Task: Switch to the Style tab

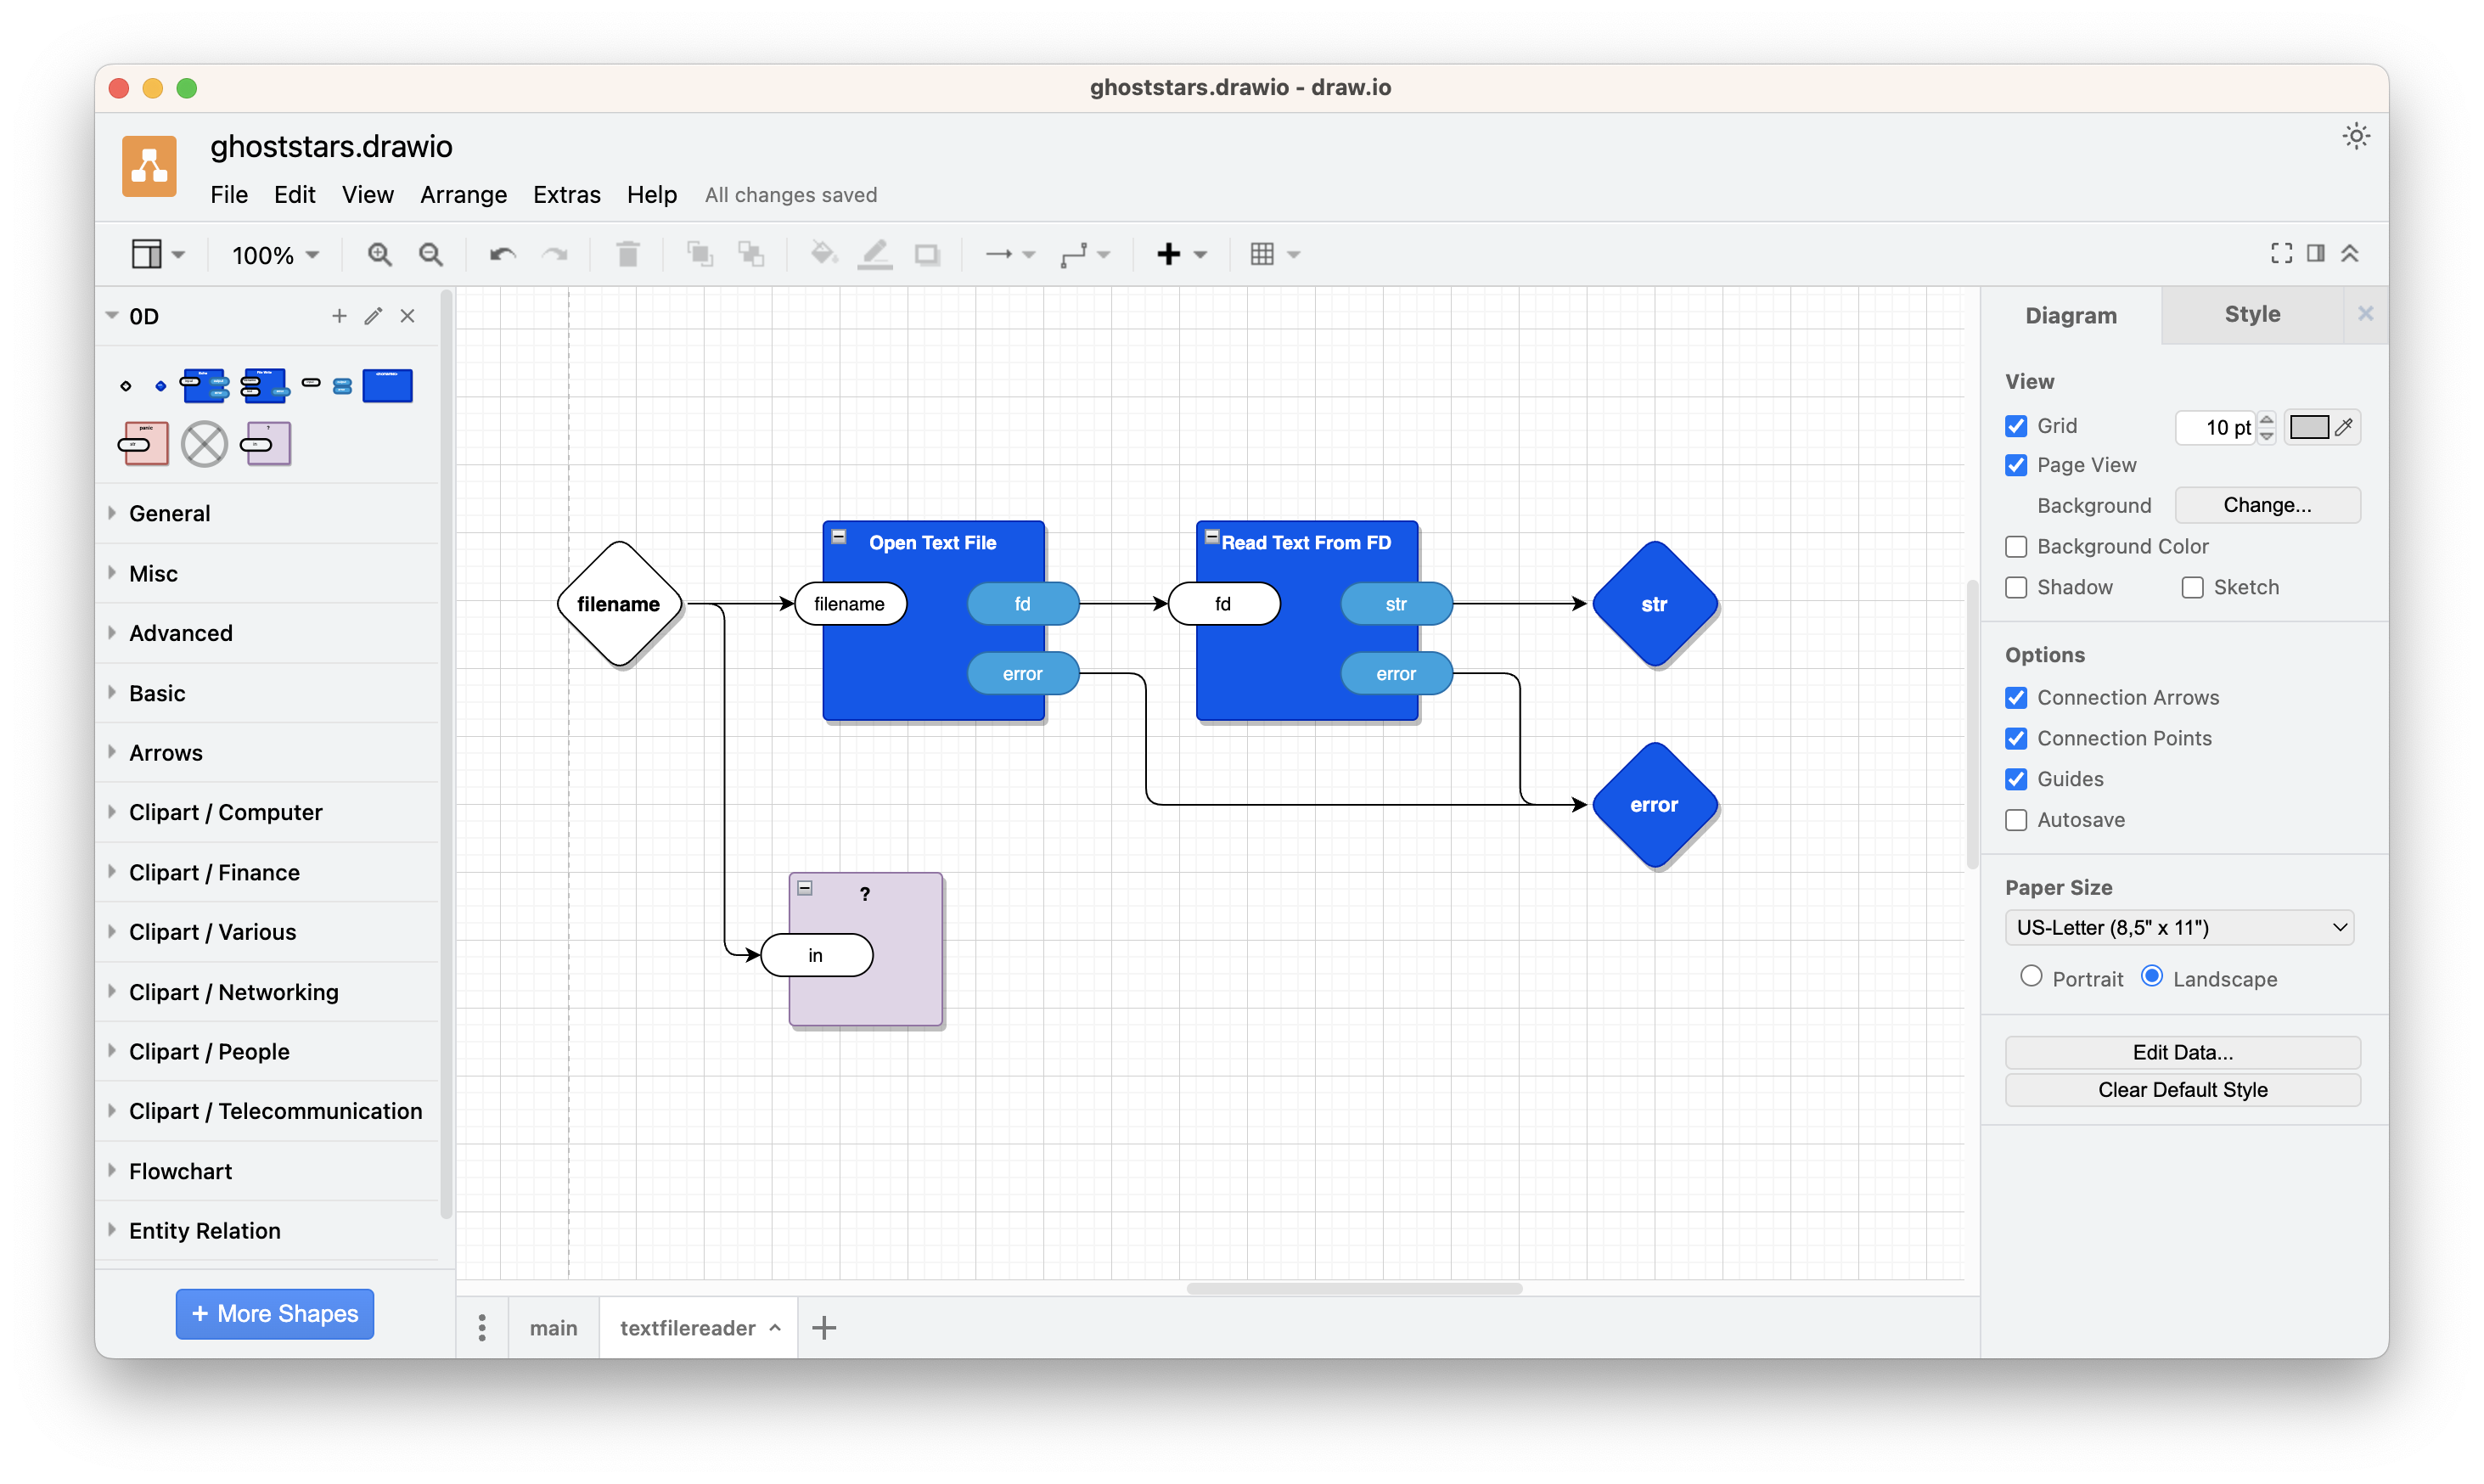Action: [2252, 315]
